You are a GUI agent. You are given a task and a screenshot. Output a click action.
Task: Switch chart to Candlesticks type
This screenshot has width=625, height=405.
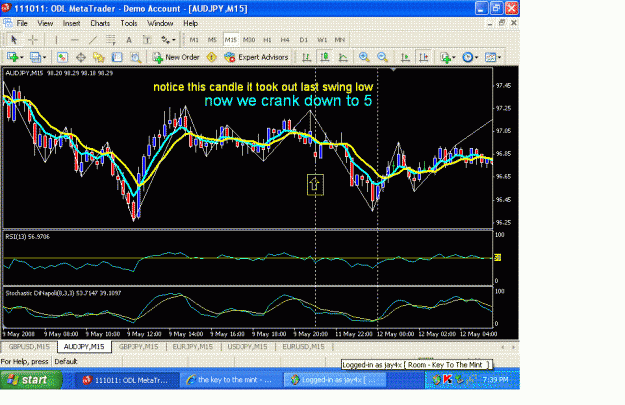point(325,57)
